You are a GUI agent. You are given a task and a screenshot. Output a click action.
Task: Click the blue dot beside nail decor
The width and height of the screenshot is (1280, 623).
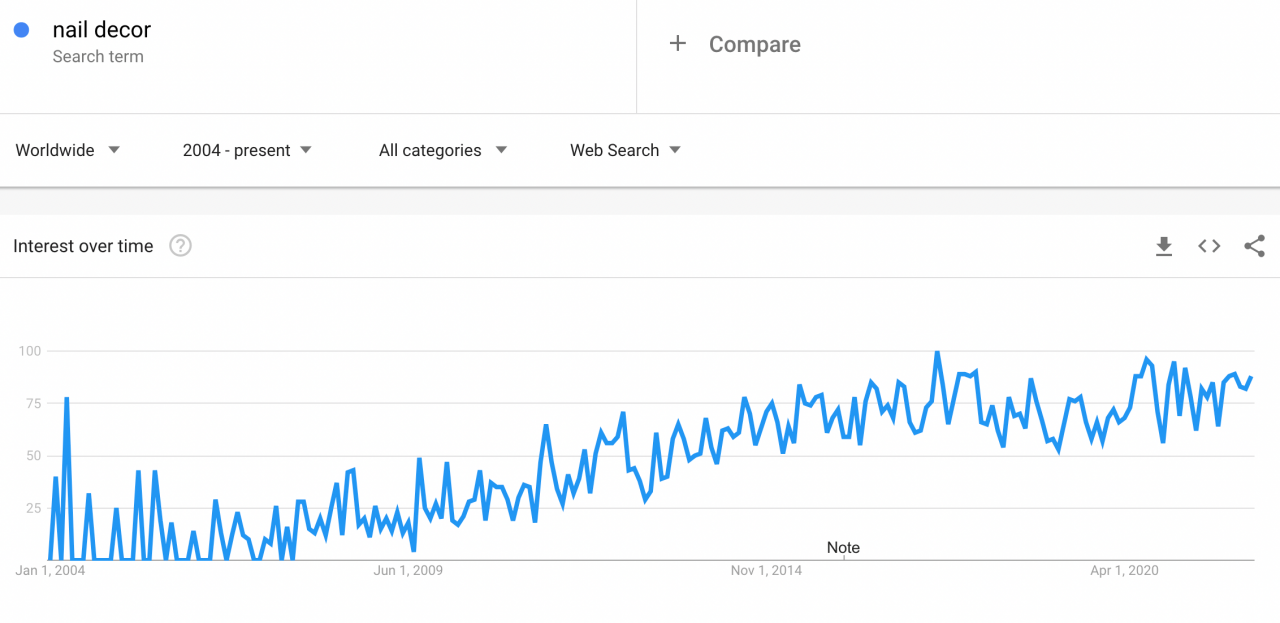[21, 30]
